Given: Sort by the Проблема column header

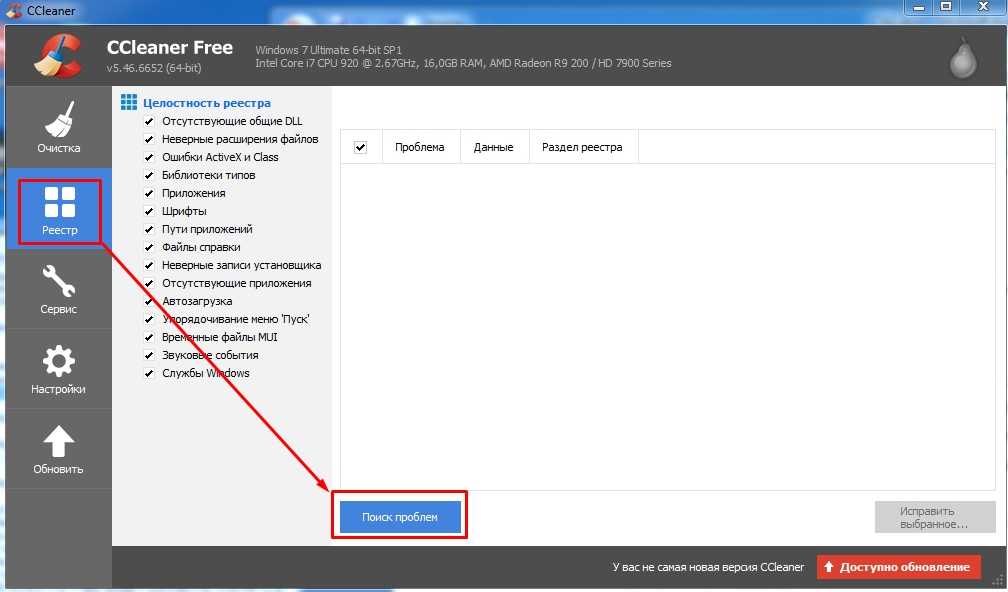Looking at the screenshot, I should tap(419, 147).
